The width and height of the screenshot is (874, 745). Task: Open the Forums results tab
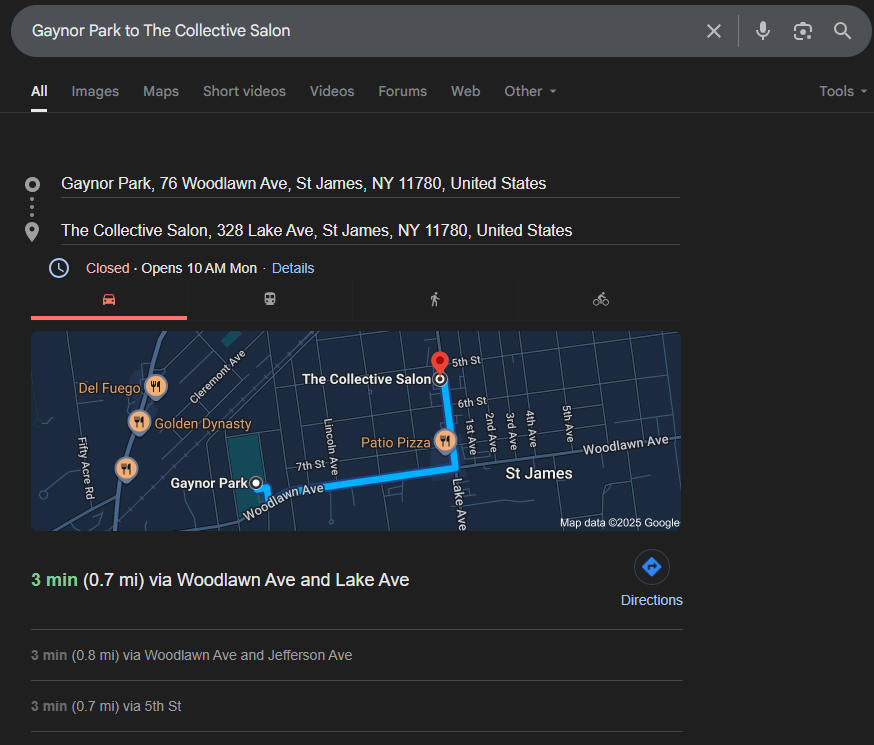402,91
